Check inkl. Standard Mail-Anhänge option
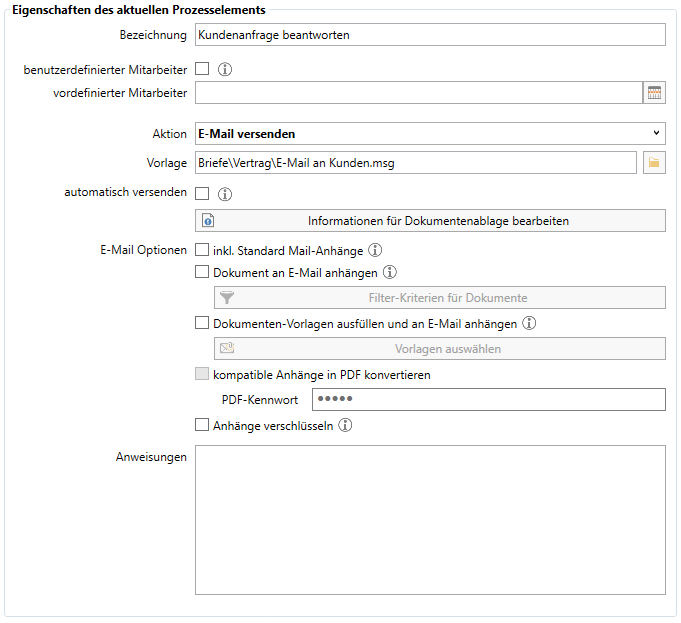 coord(202,250)
